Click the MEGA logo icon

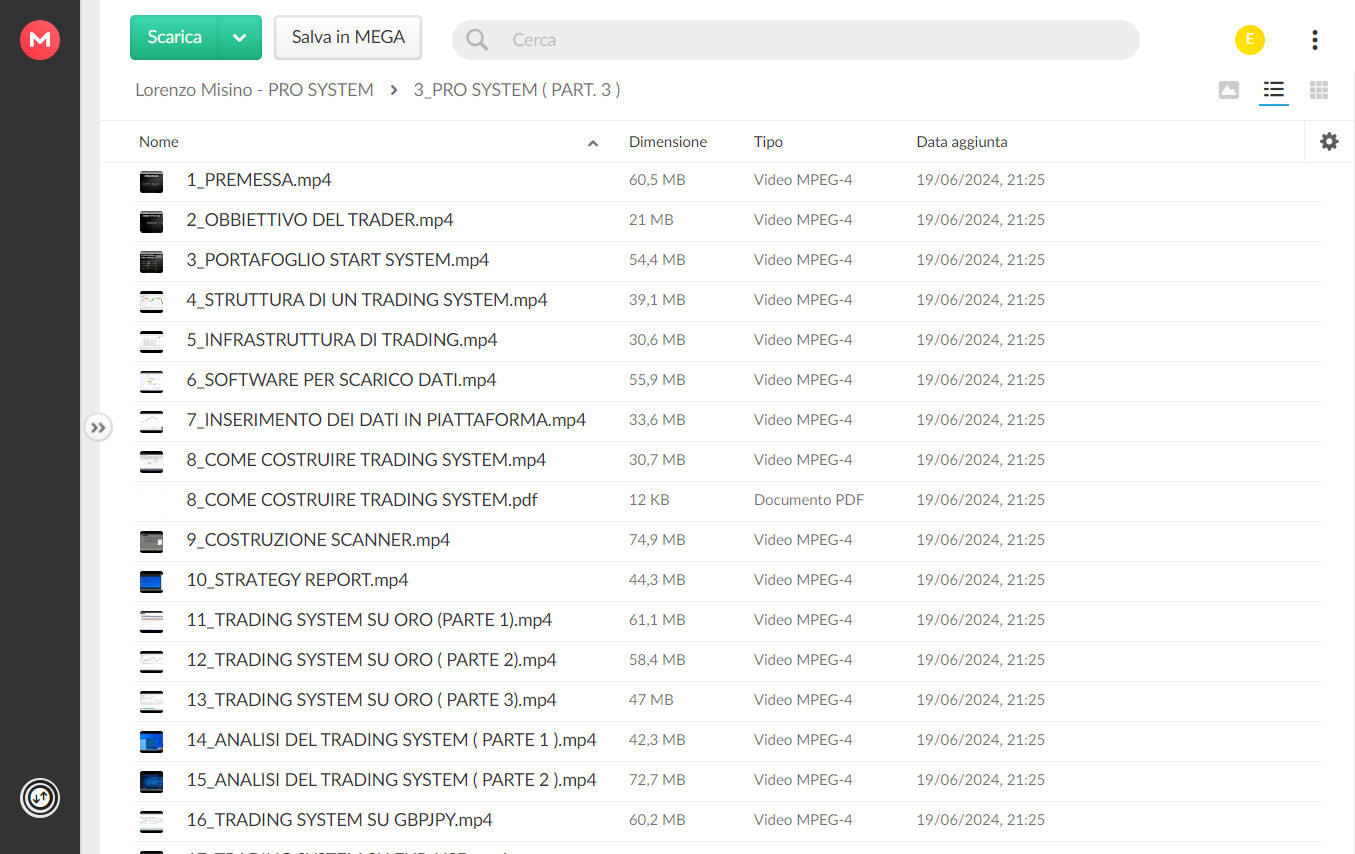click(x=40, y=40)
